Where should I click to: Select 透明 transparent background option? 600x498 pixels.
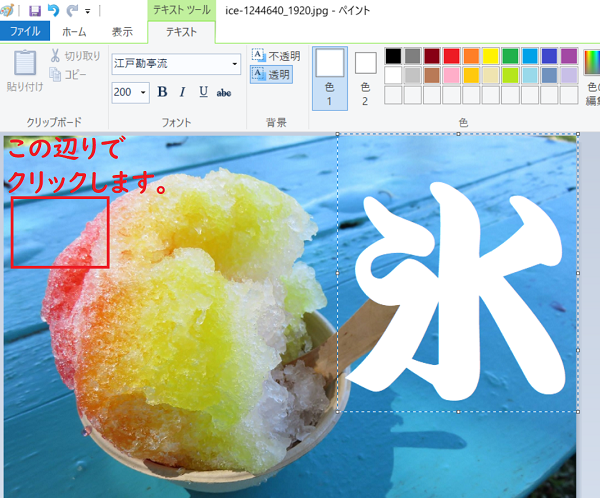pyautogui.click(x=272, y=74)
